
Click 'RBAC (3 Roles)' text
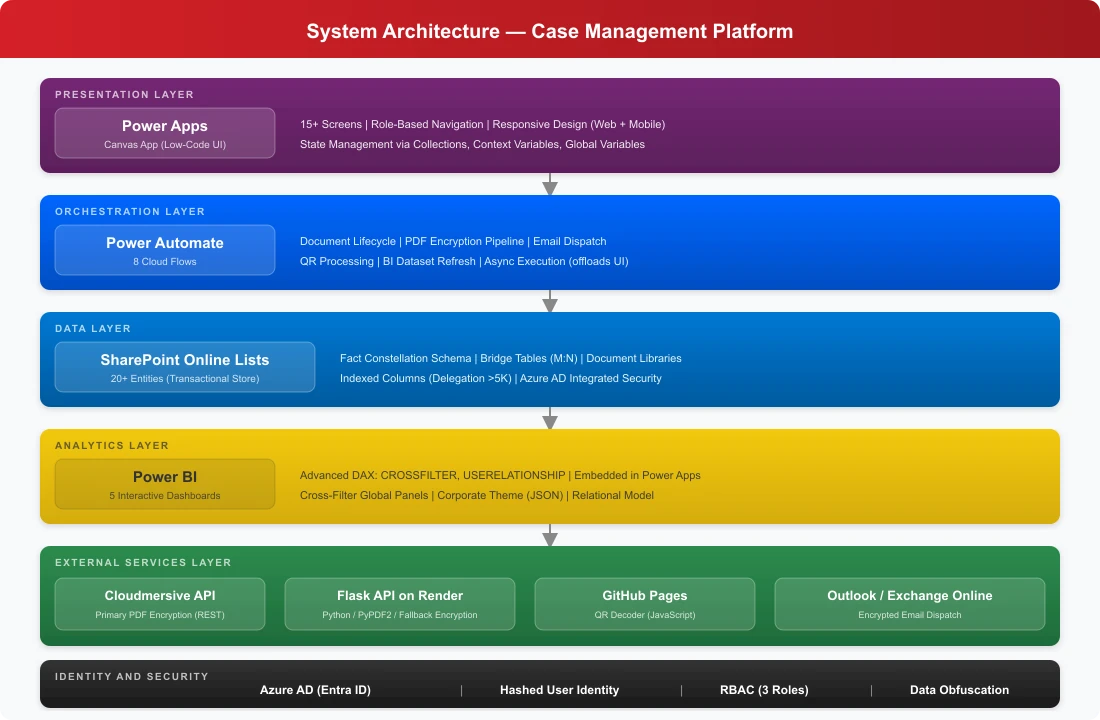(764, 690)
